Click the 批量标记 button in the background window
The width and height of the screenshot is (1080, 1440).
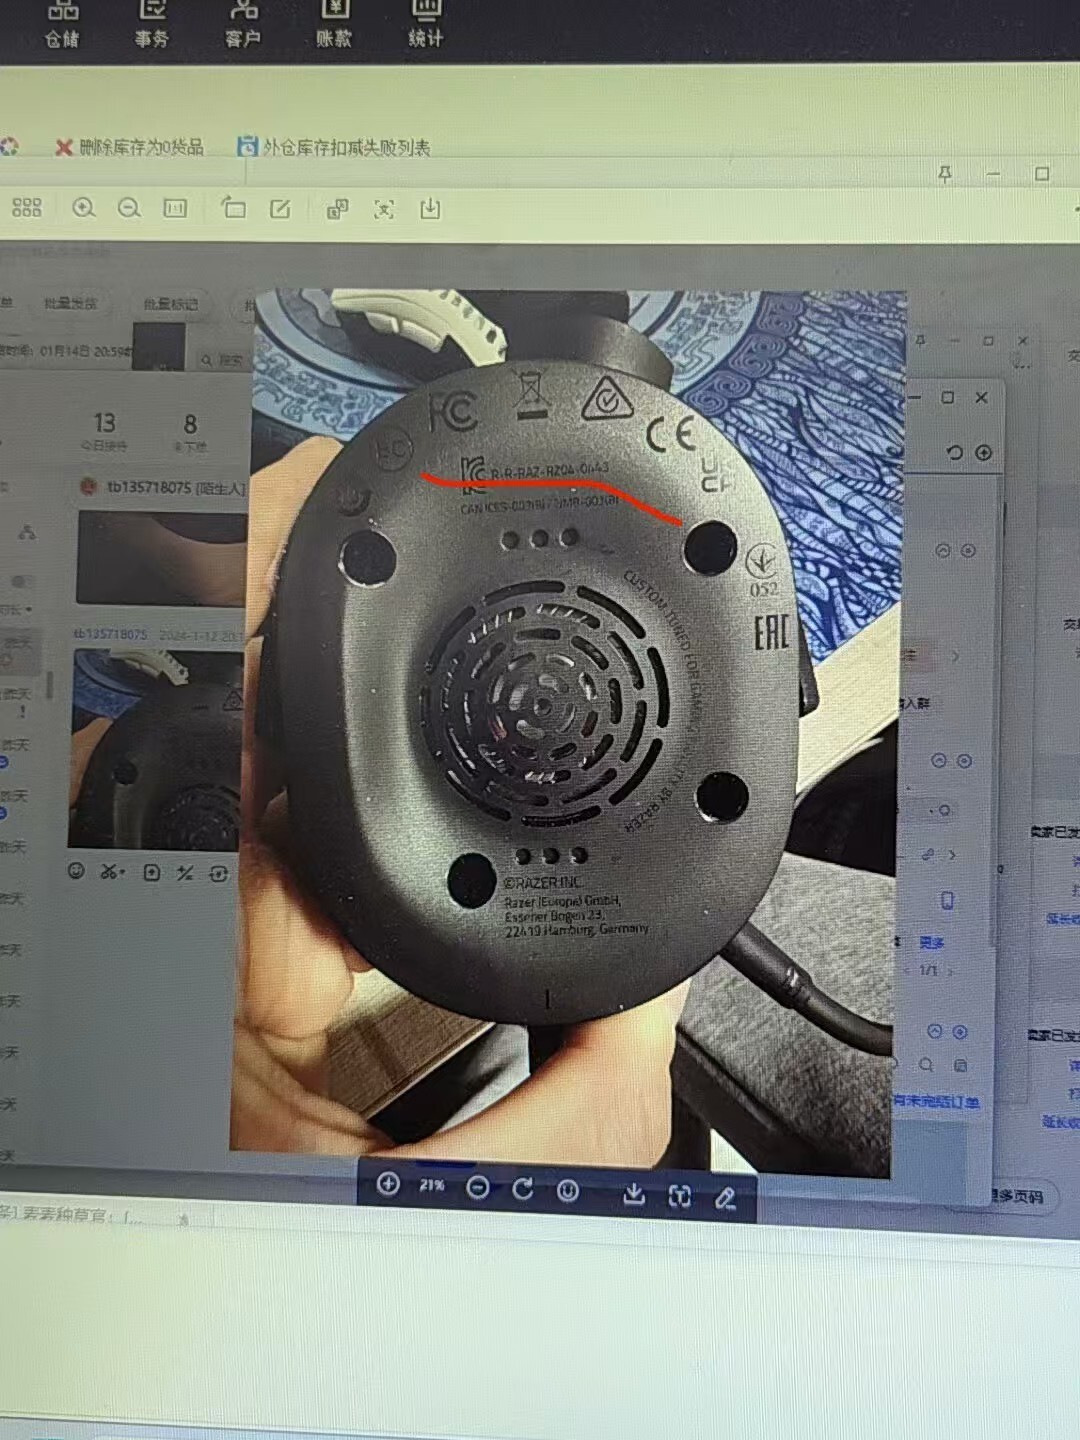click(x=170, y=304)
